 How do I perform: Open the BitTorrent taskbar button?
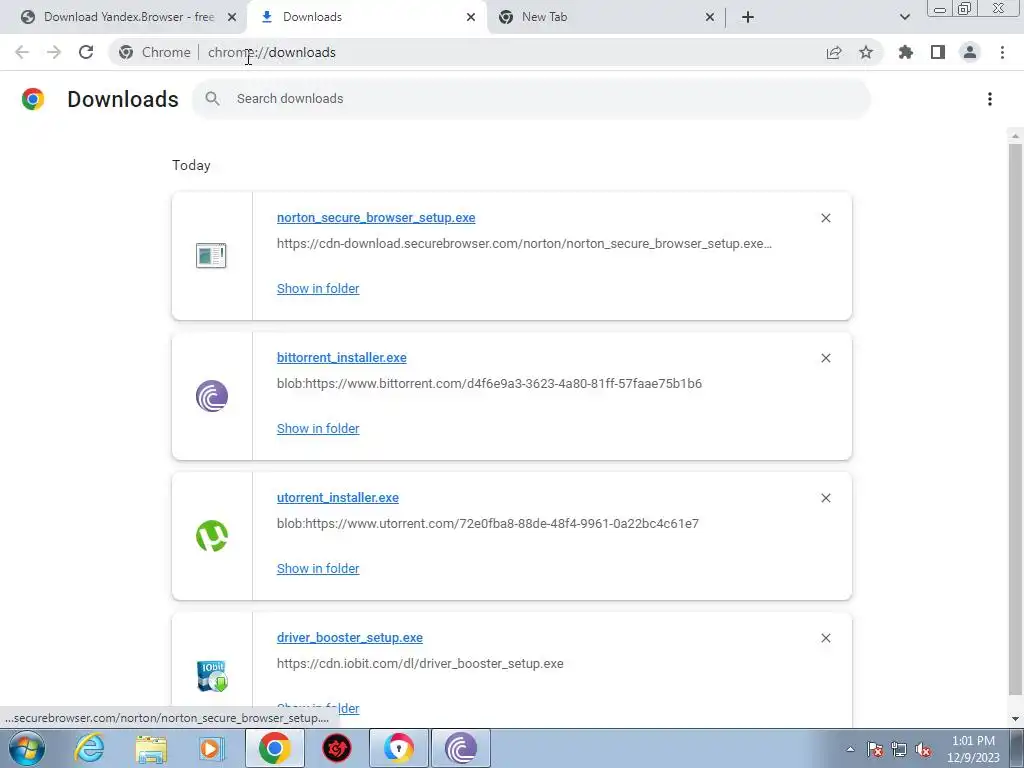[460, 748]
